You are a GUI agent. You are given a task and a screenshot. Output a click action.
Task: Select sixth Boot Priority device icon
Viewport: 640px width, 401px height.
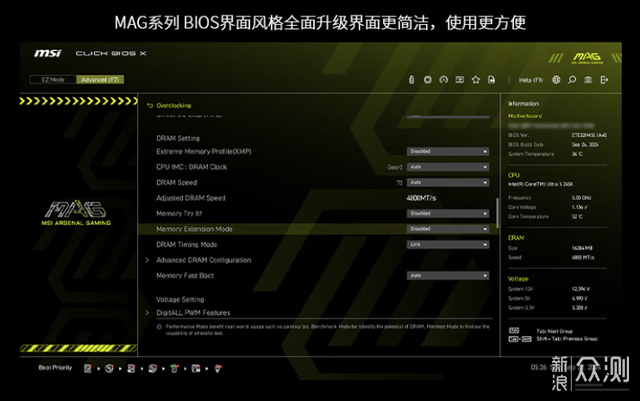(196, 368)
